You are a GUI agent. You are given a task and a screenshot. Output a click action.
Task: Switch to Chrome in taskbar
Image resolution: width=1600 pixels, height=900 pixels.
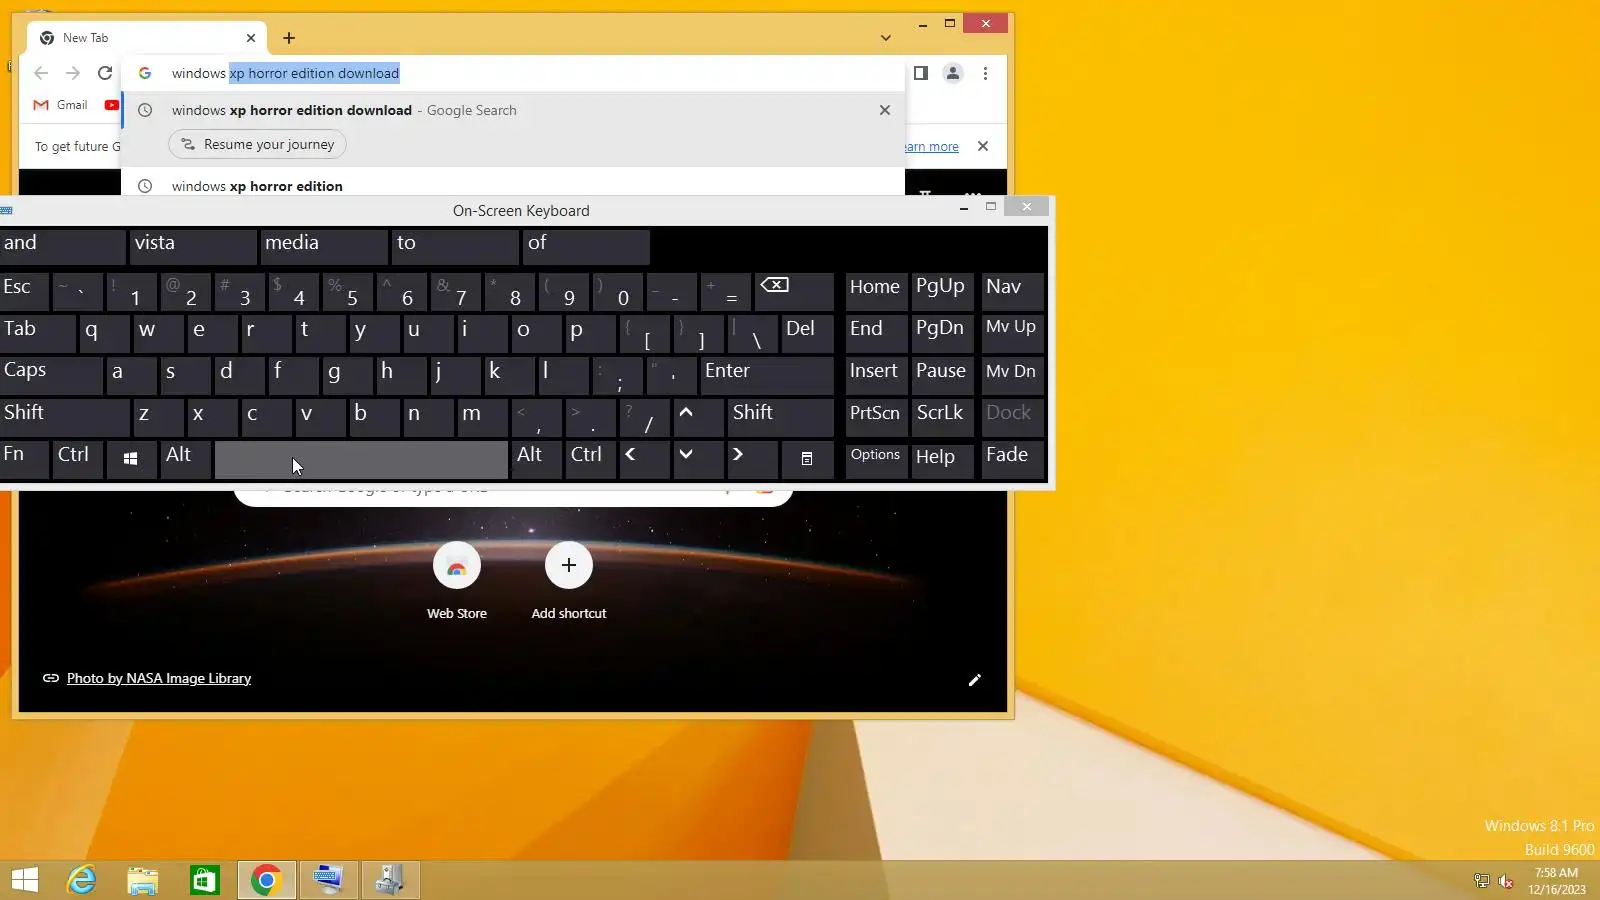pos(266,880)
